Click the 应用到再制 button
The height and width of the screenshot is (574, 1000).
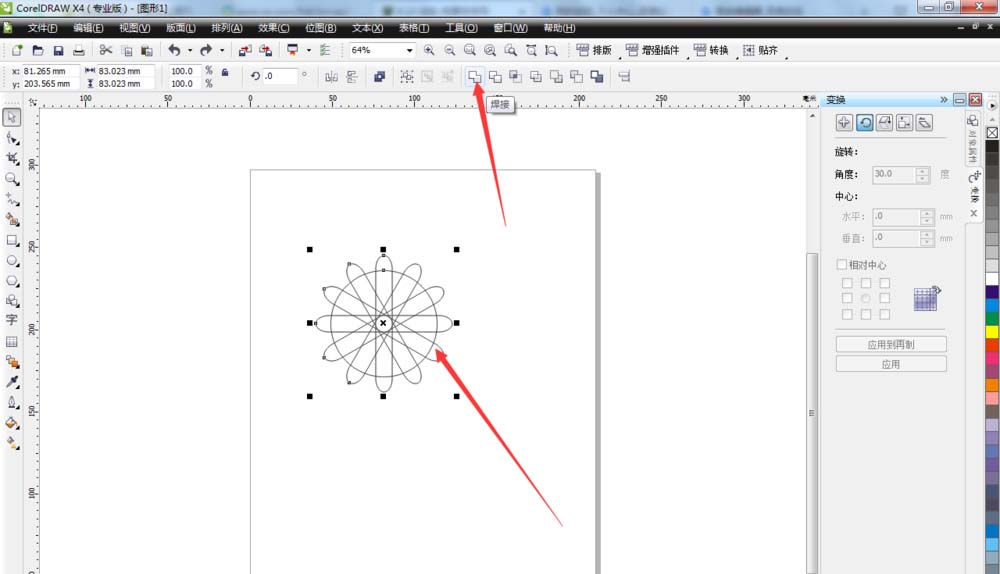tap(891, 344)
